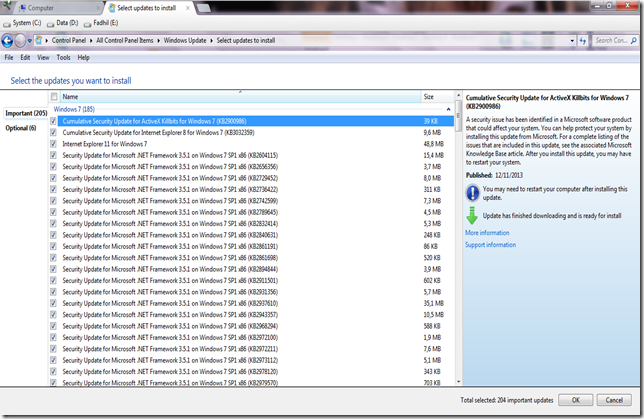This screenshot has width=644, height=419.
Task: Go to All Control Panel Items breadcrumb
Action: click(x=124, y=41)
